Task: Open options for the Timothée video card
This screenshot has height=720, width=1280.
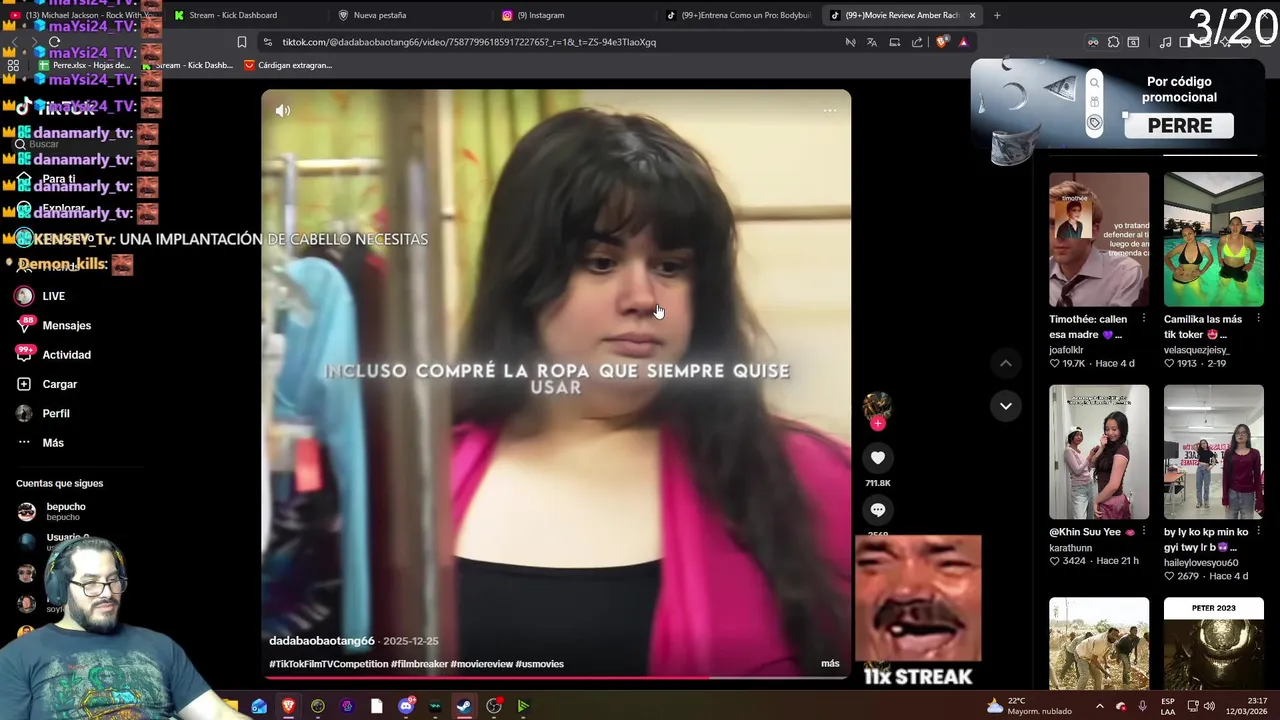Action: (1143, 319)
